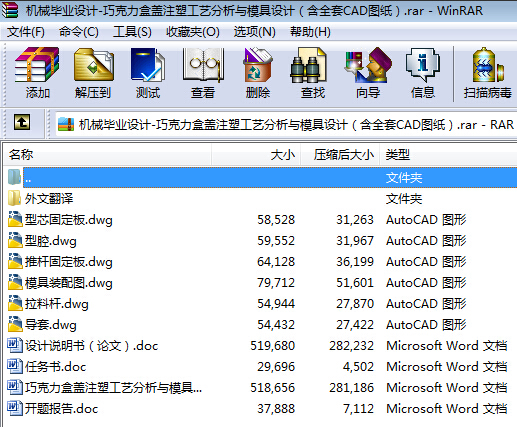The image size is (517, 427).
Task: Select file name 巧克力盒盖注塑工艺分析与模具...
Action: 113,388
